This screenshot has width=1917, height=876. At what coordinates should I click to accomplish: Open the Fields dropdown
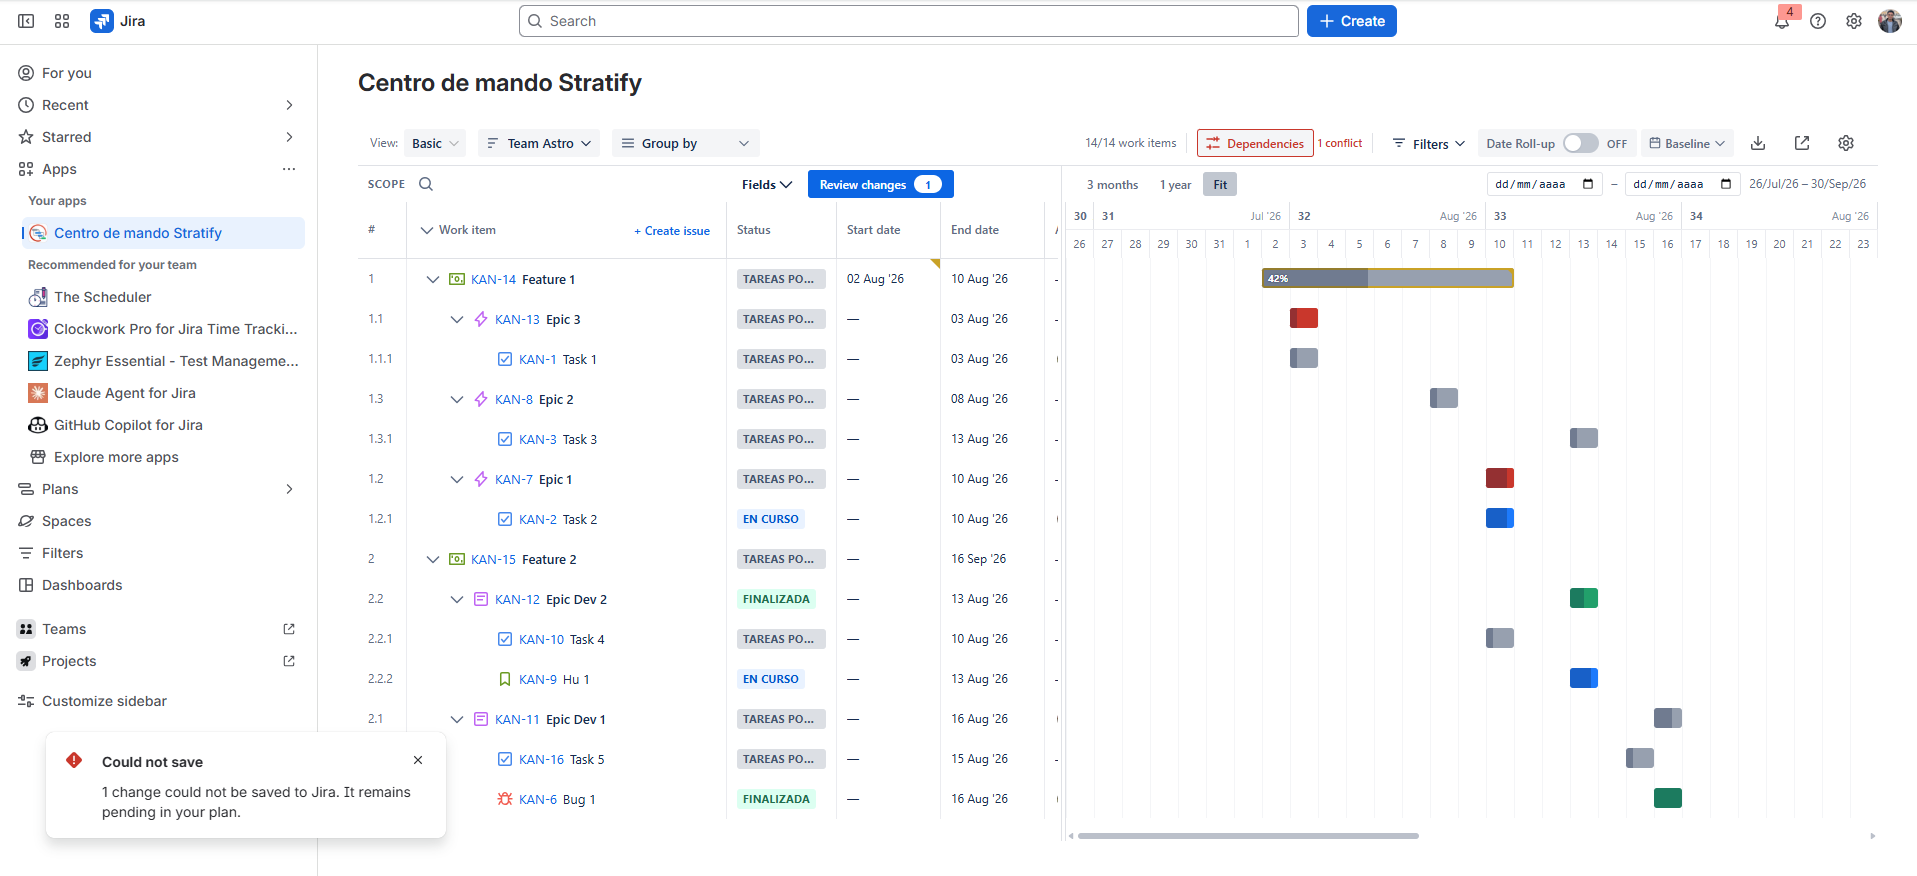pos(767,184)
